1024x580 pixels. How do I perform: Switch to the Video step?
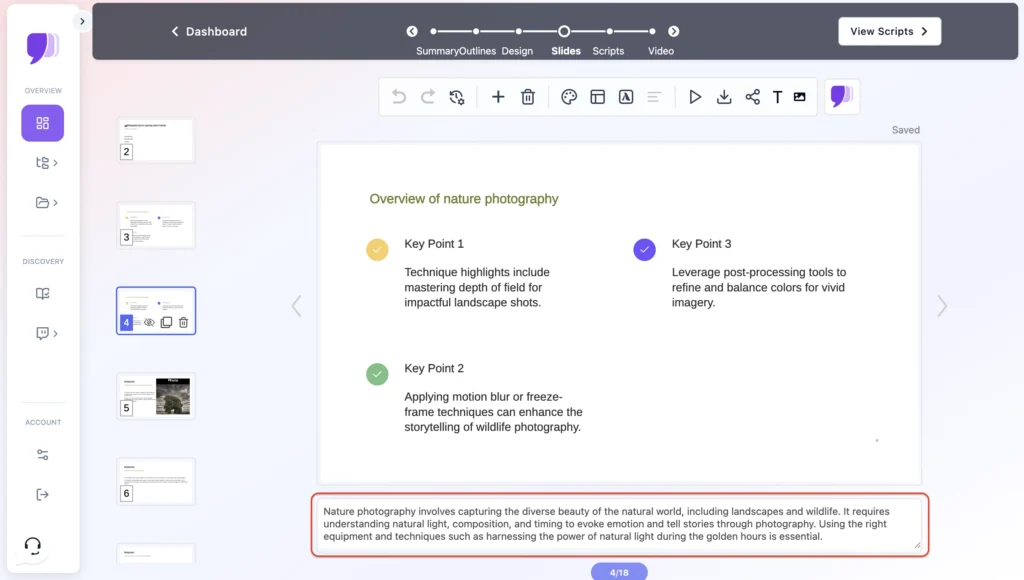click(660, 51)
